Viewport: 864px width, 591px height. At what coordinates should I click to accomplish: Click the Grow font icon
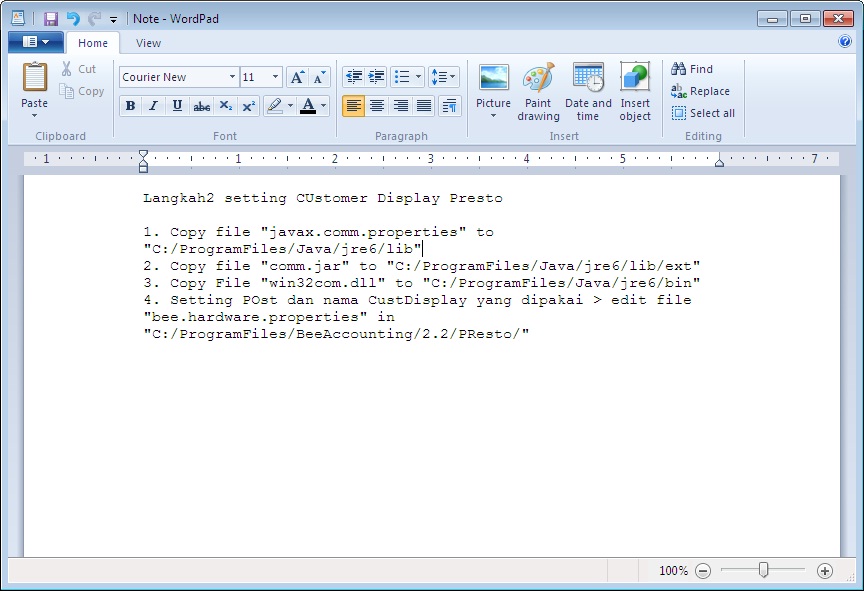point(297,77)
